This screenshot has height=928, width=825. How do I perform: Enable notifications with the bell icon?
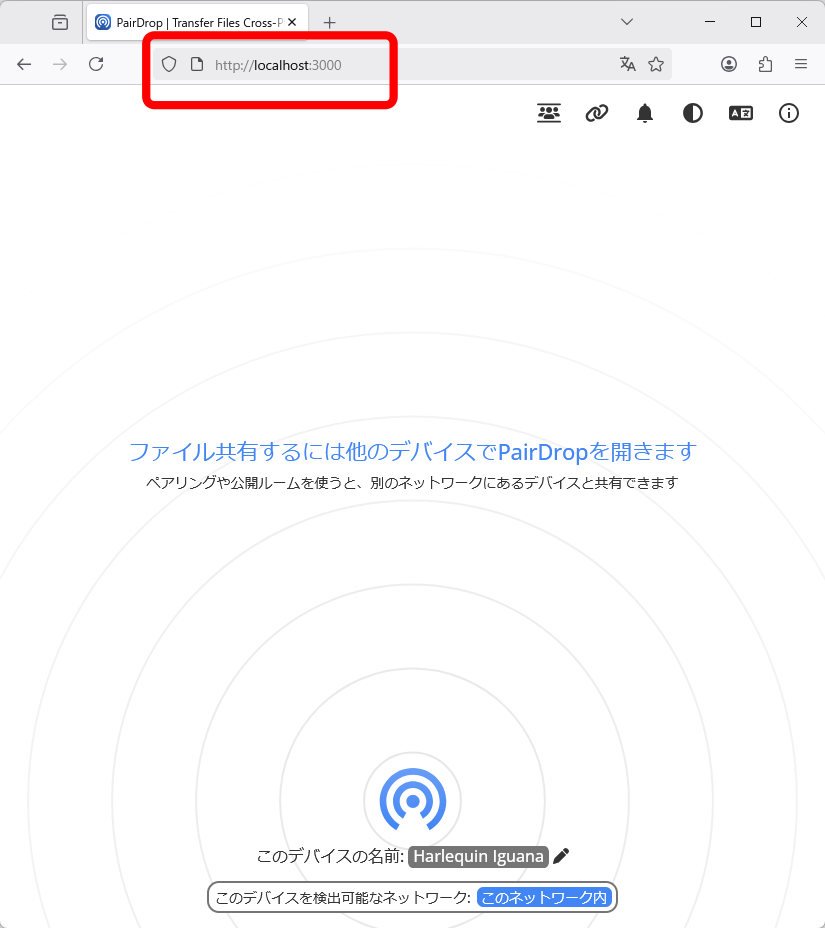point(644,112)
